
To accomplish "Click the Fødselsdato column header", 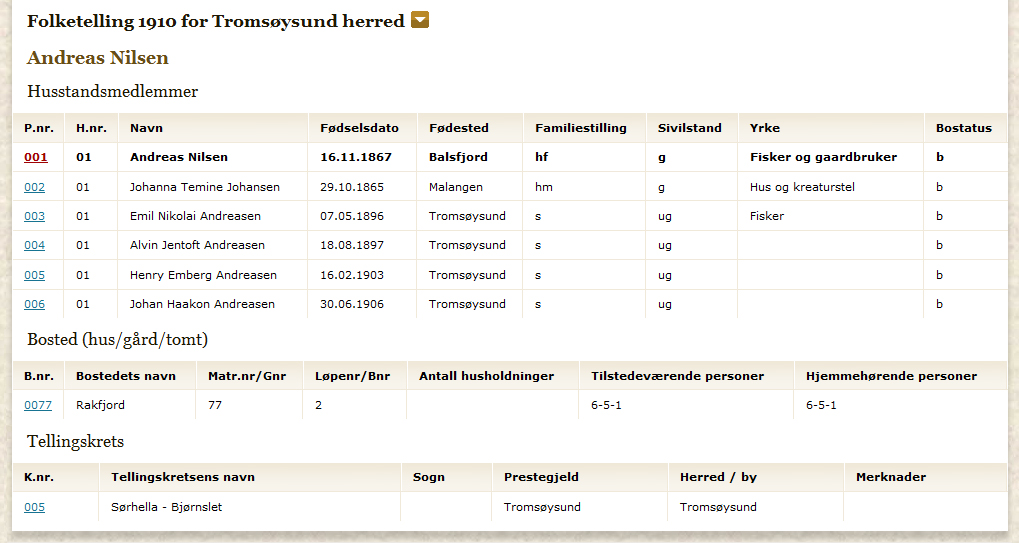I will click(359, 128).
